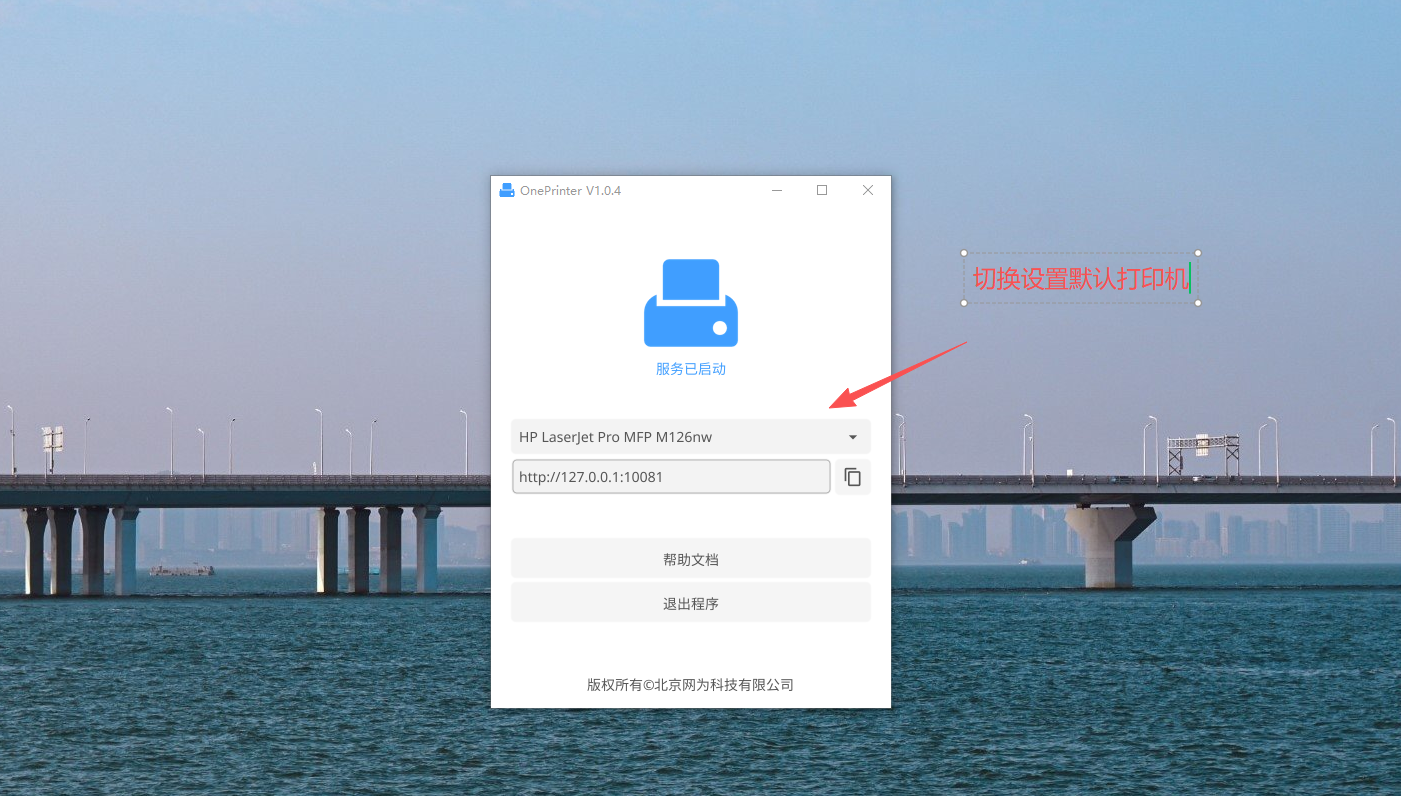Copy the service URL with the copy icon
The image size is (1401, 796).
852,477
